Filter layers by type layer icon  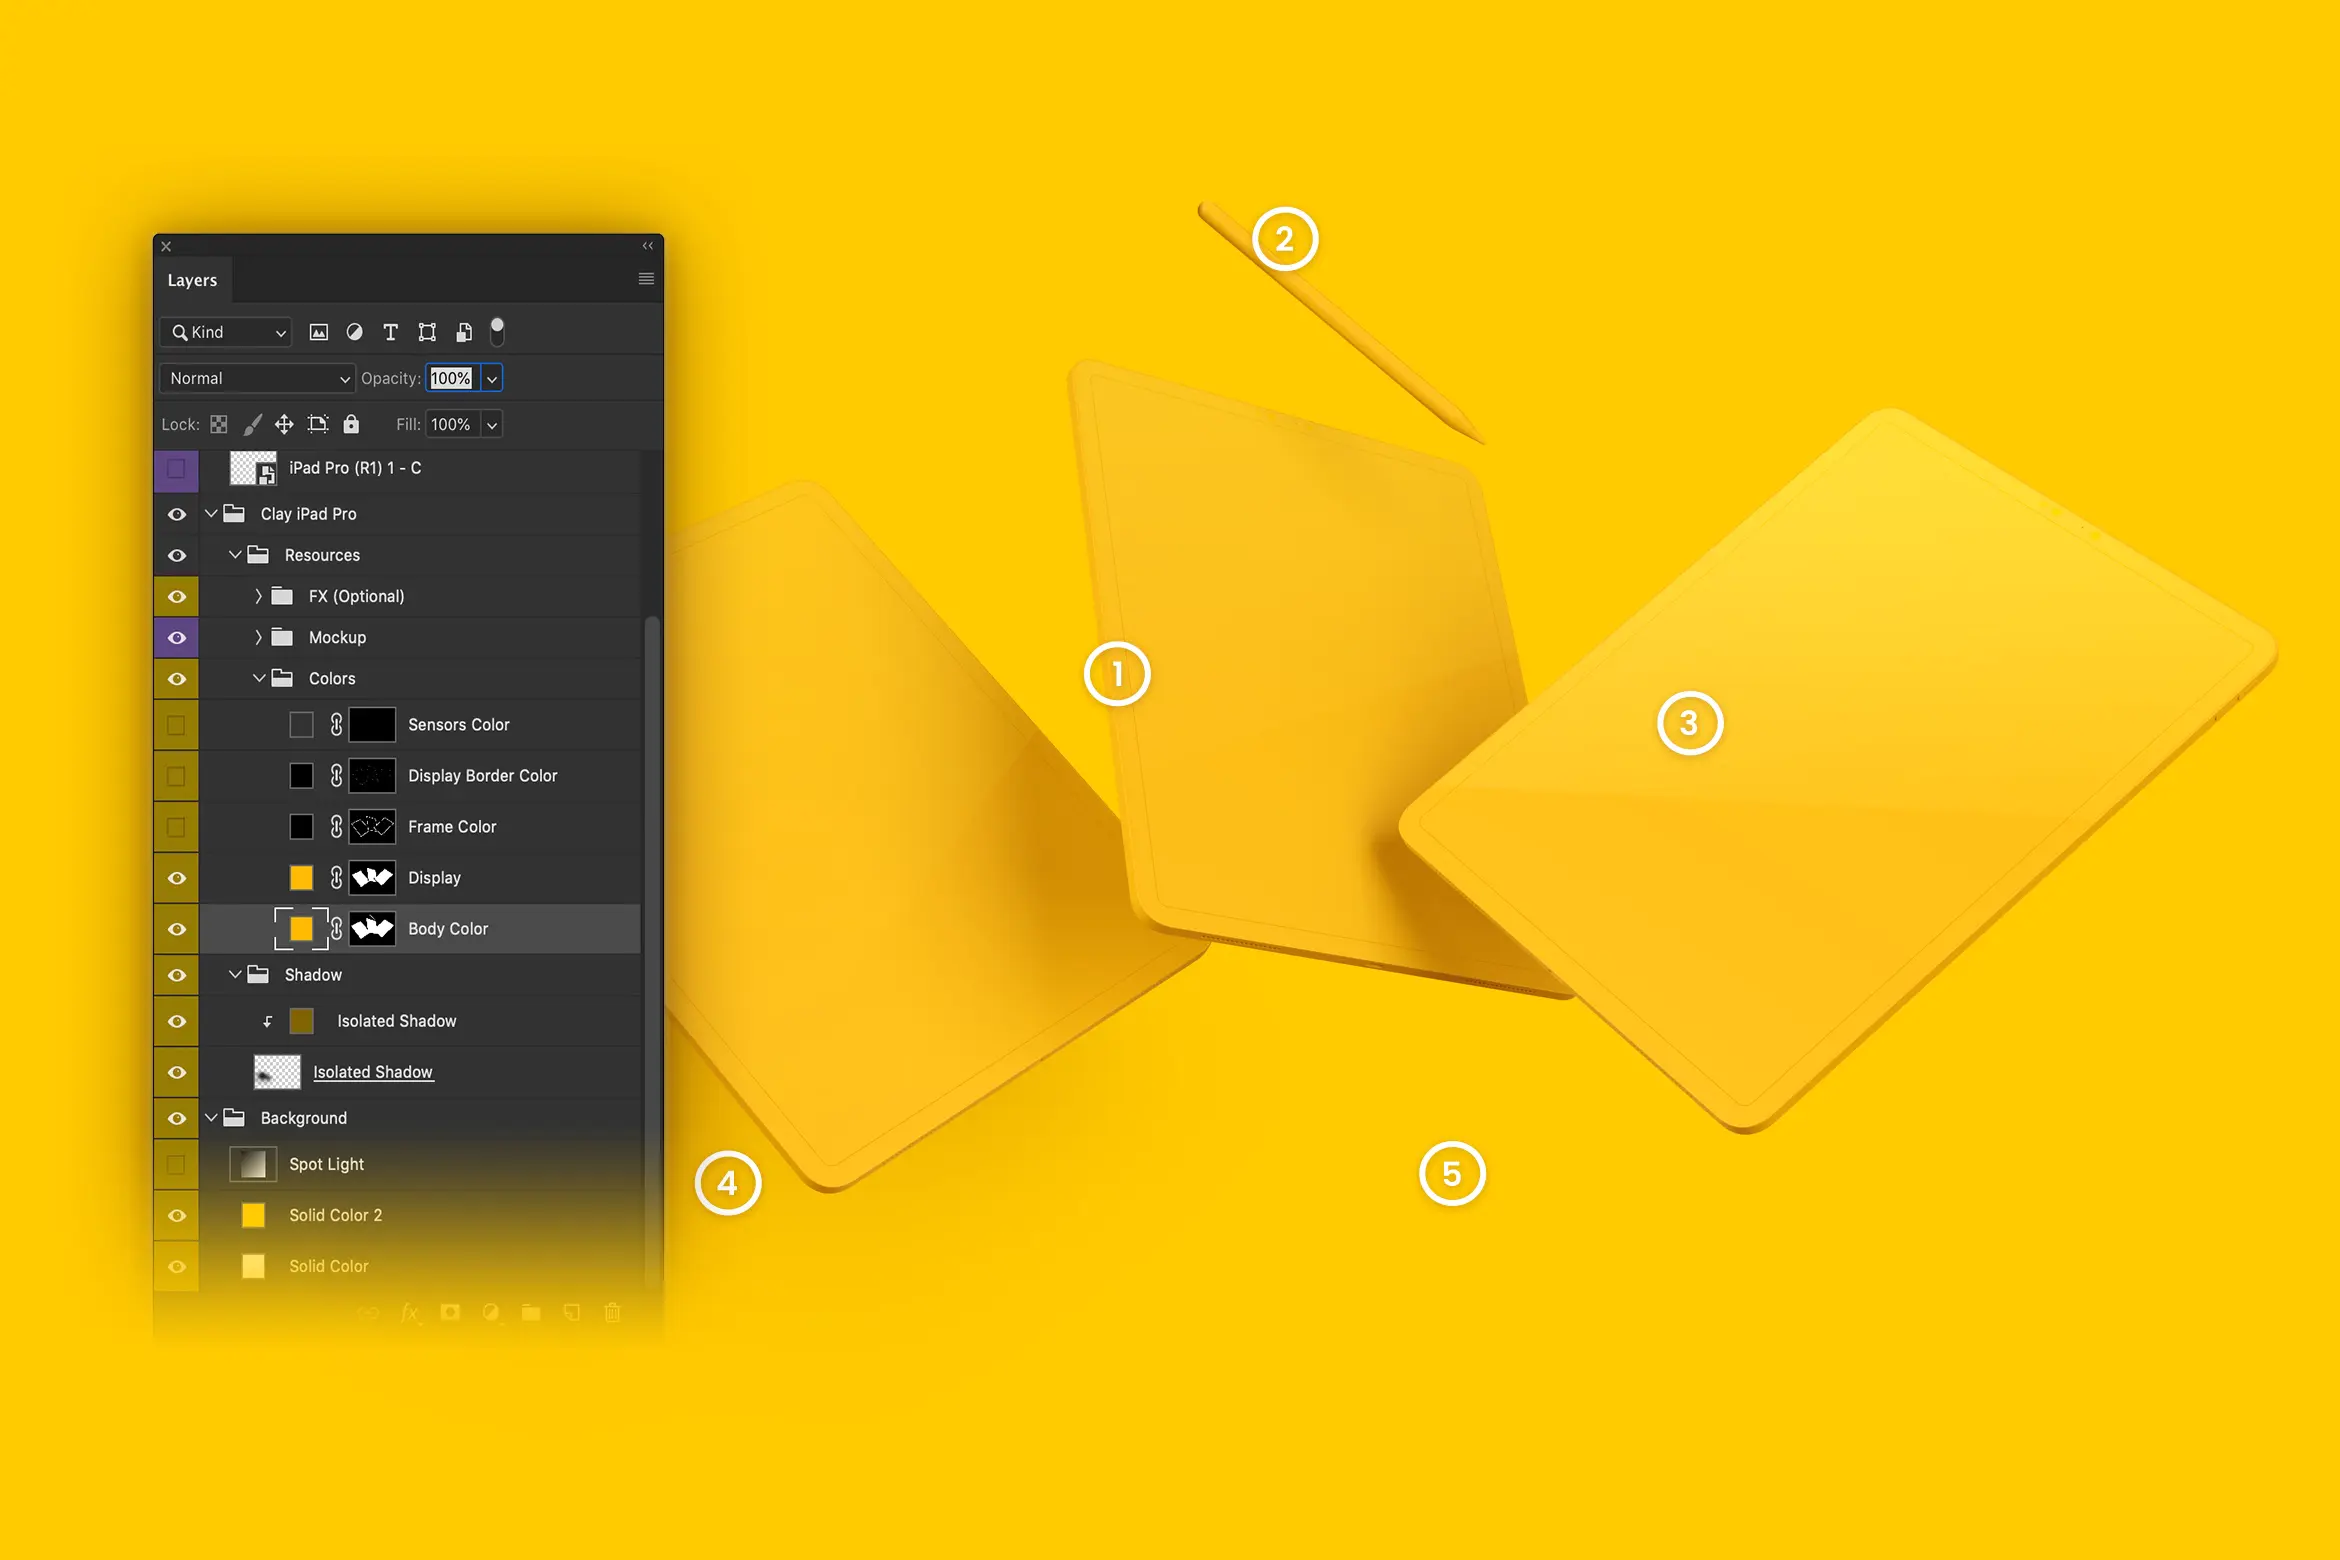click(x=390, y=332)
